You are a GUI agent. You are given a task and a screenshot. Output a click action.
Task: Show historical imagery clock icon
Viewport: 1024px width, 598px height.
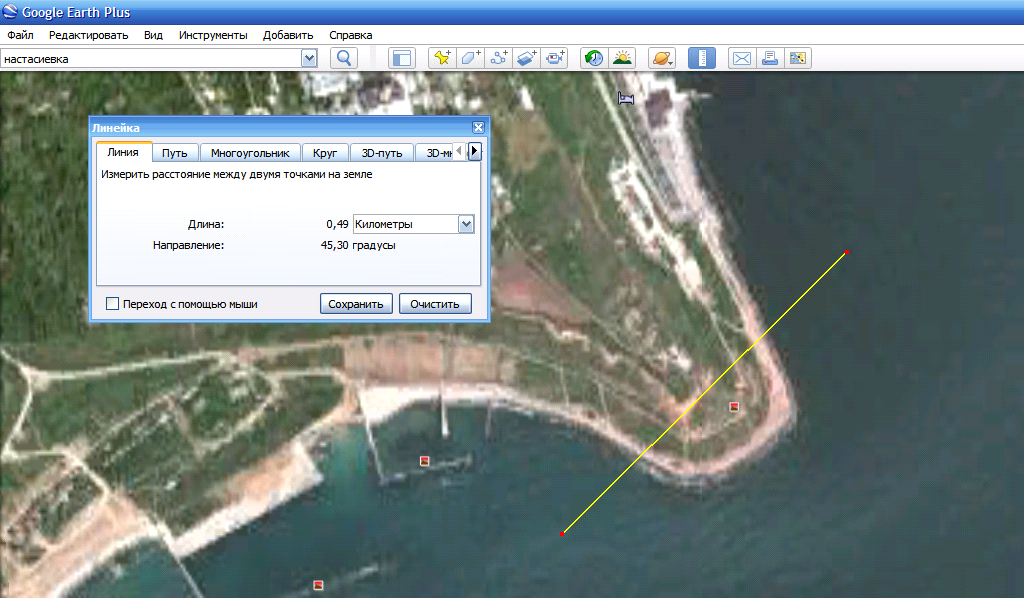(x=594, y=58)
